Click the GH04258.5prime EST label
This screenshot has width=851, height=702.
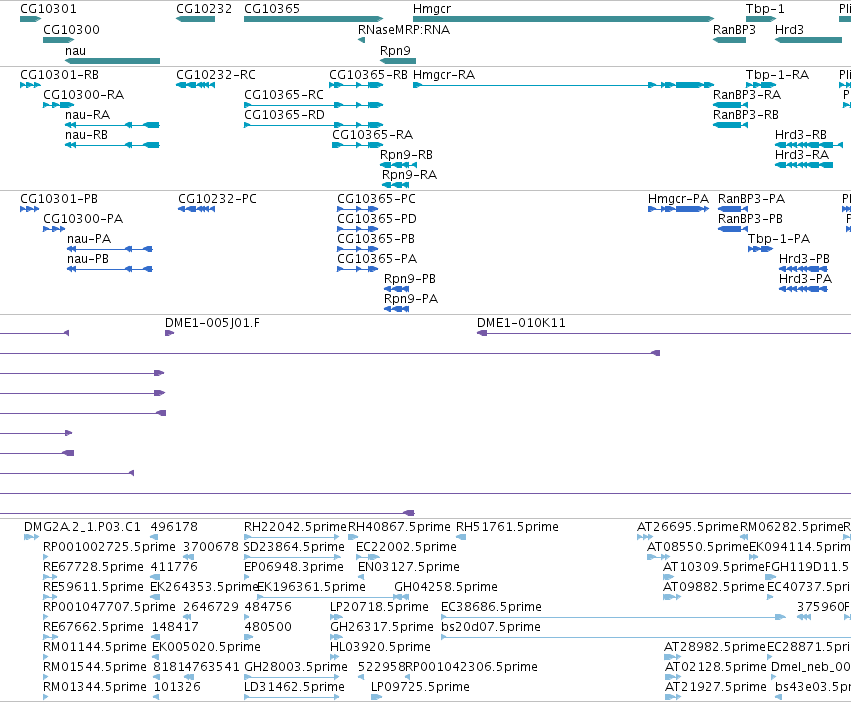click(x=446, y=587)
